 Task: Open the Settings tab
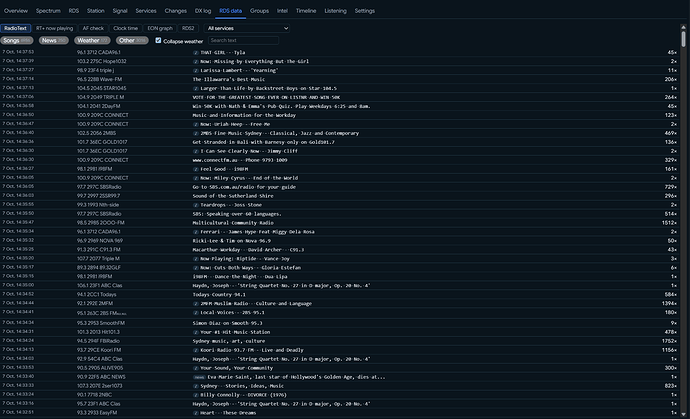(x=365, y=11)
